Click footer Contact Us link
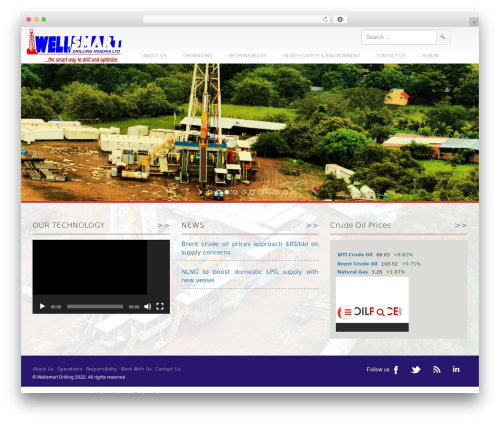 point(168,369)
